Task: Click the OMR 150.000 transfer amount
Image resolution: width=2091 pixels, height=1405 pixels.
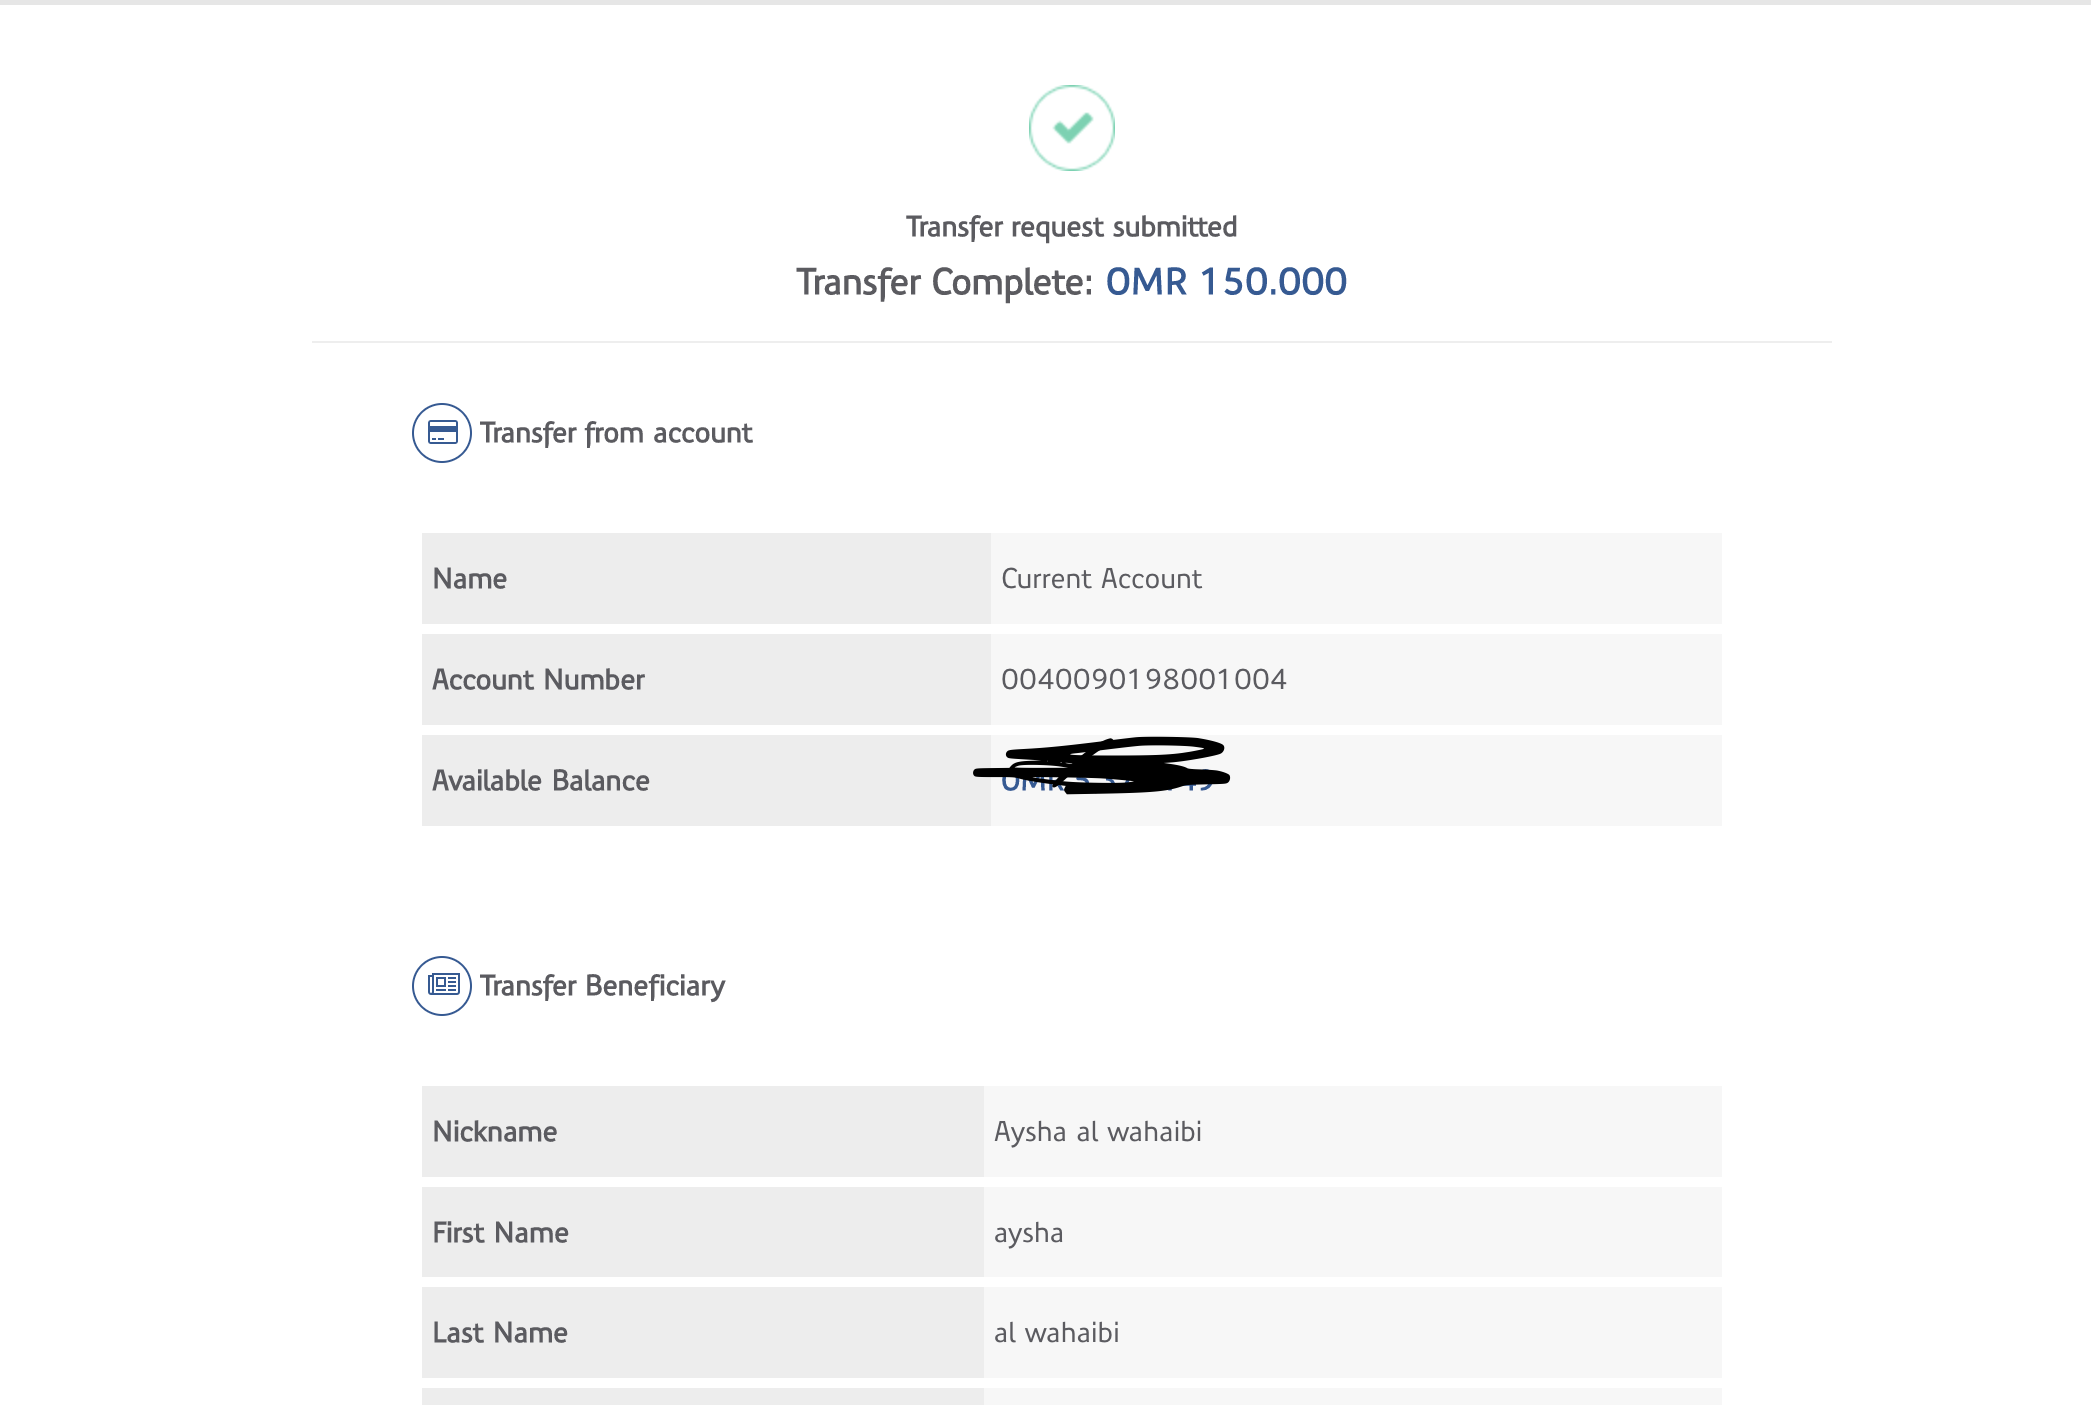Action: point(1226,282)
